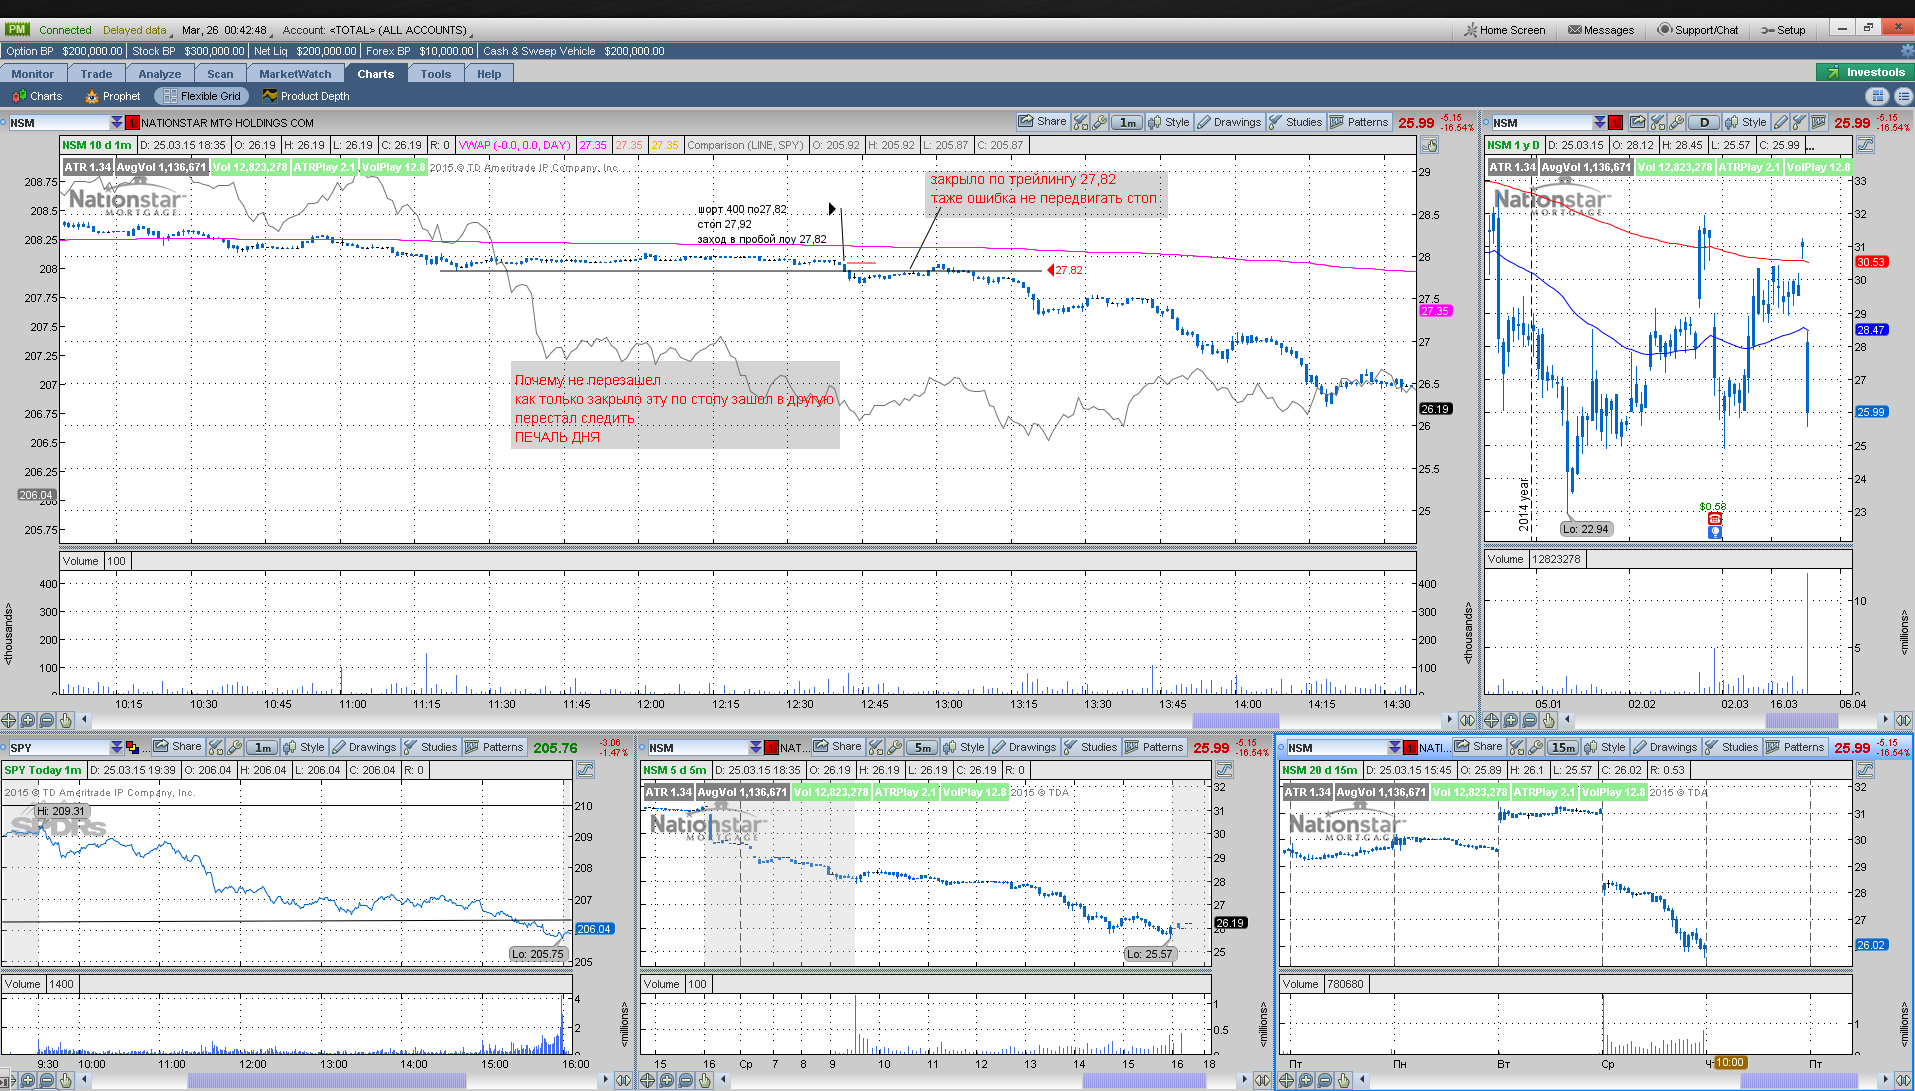Change the 15m timeframe on 20-day NSM chart
The height and width of the screenshot is (1091, 1915).
pos(1563,747)
